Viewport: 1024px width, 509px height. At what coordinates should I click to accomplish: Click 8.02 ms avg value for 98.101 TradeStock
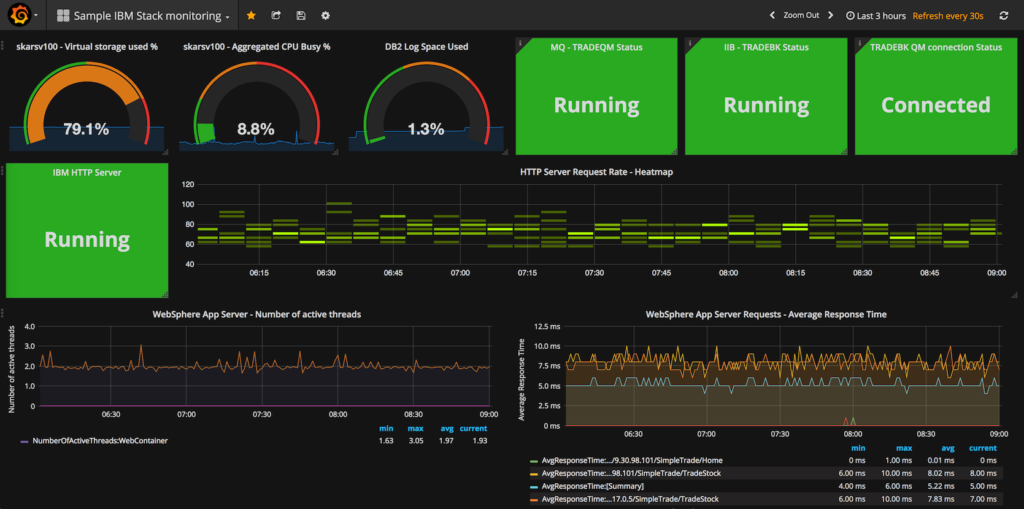pos(941,474)
